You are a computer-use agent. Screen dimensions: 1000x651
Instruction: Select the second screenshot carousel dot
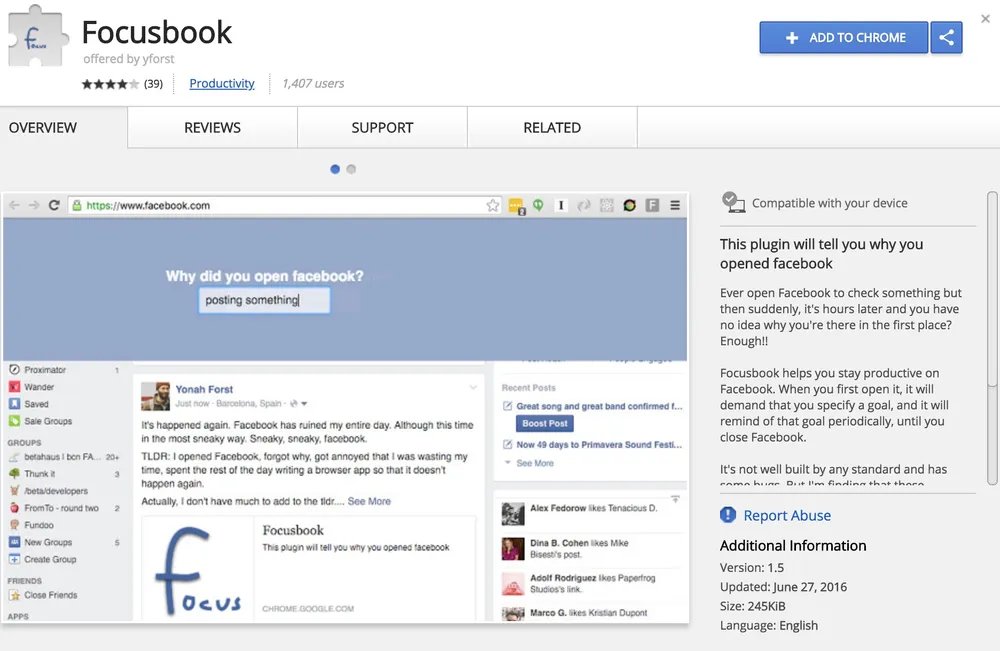pos(351,169)
